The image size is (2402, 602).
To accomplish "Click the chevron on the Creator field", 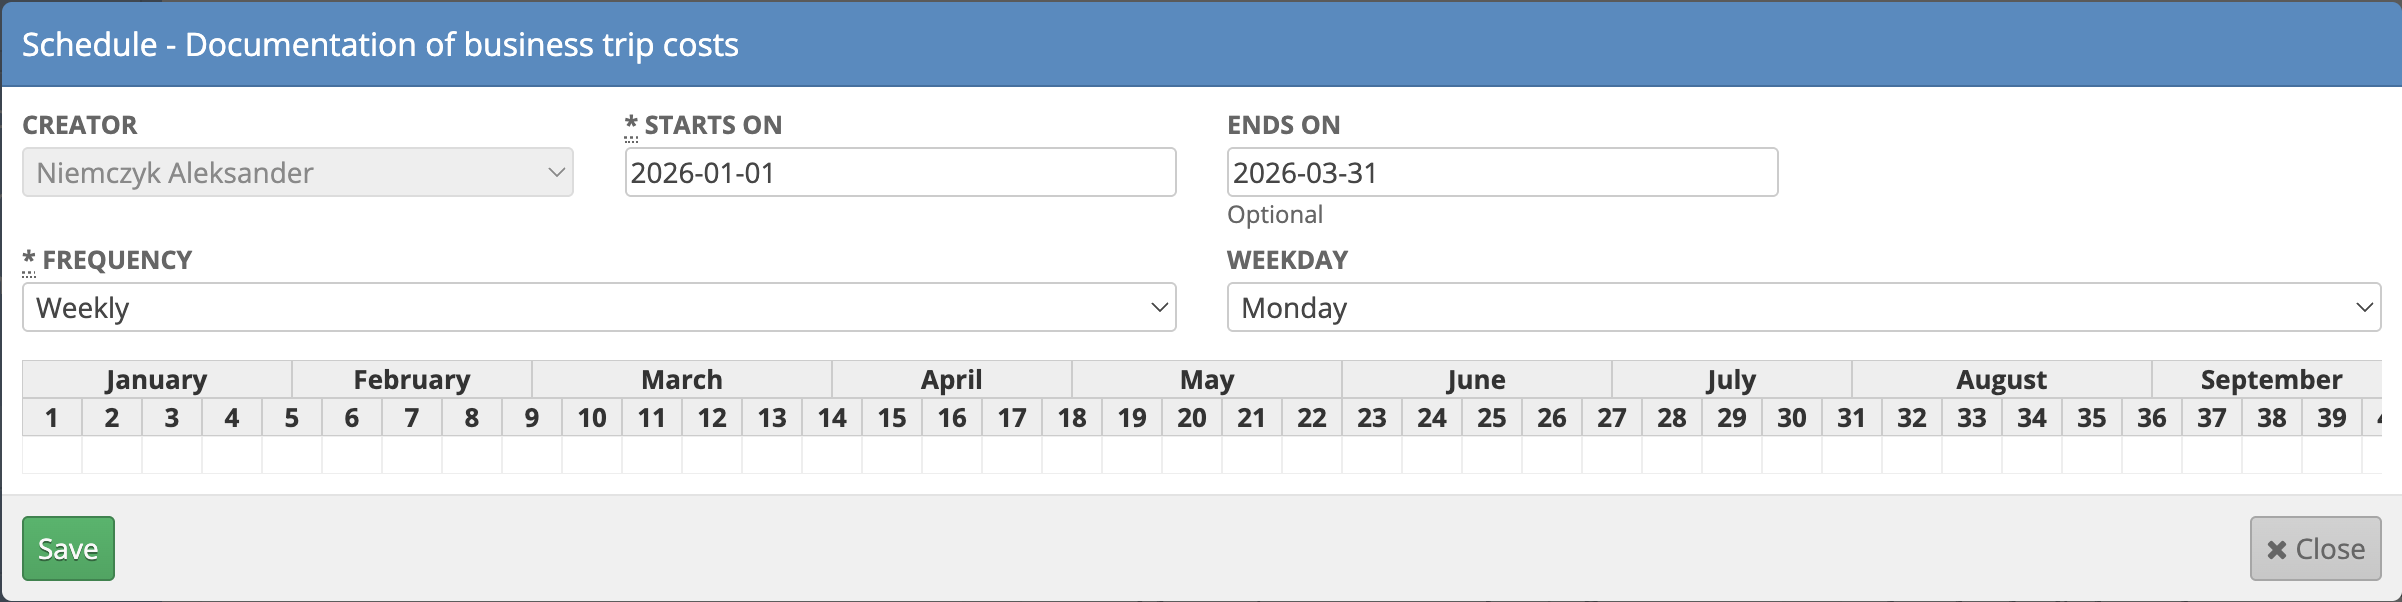I will (556, 172).
